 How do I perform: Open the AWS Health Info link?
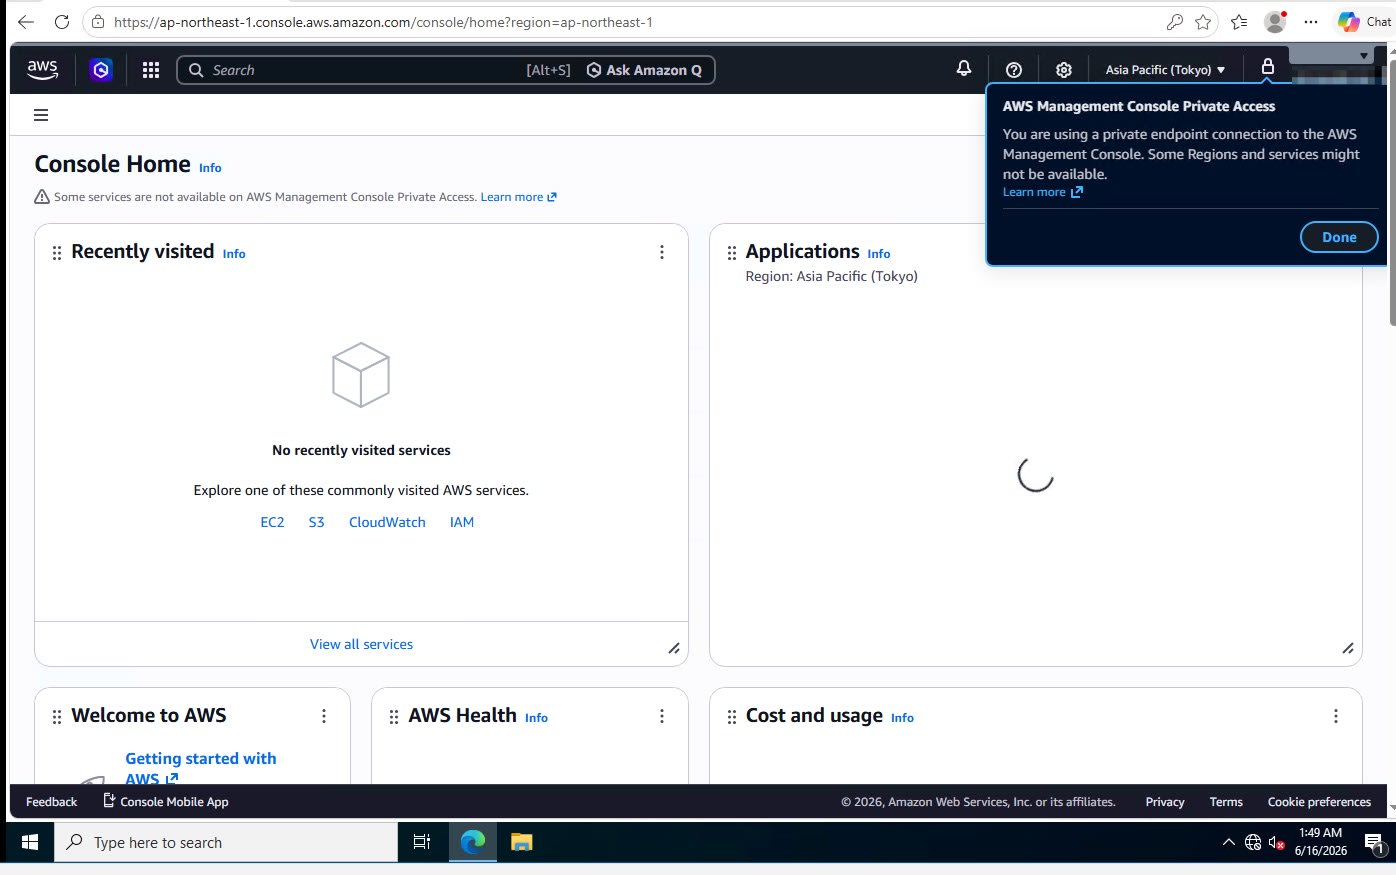pos(536,718)
